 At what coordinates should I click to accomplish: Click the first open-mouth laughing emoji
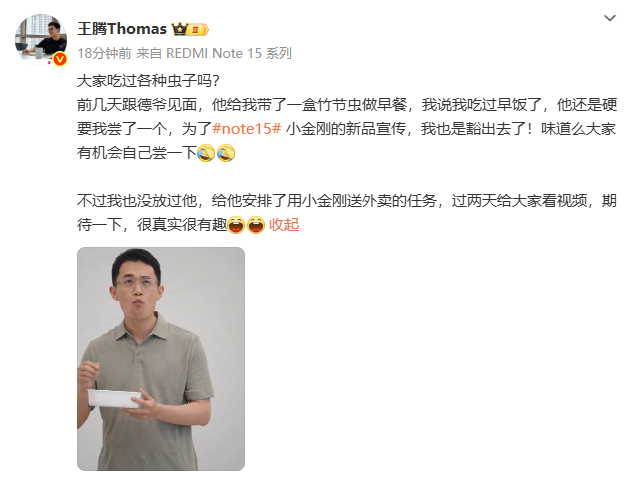tap(236, 225)
